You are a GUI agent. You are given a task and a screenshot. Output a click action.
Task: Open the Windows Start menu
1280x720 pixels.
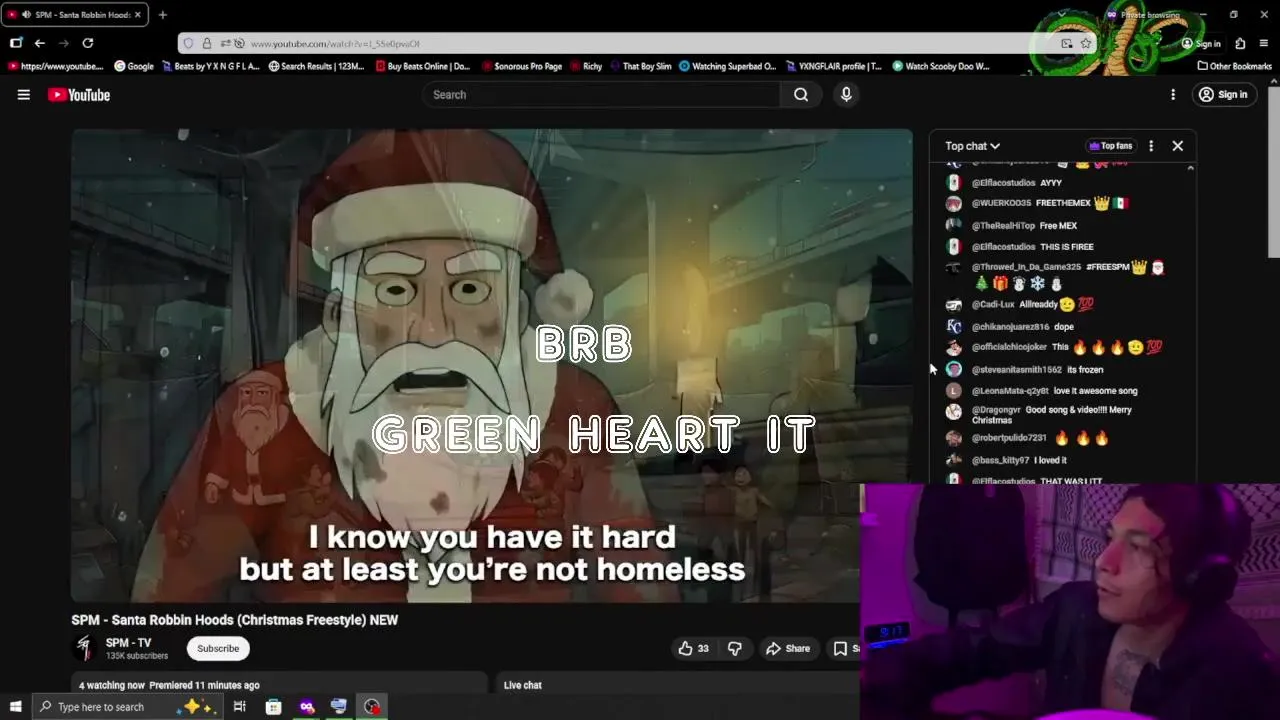pyautogui.click(x=15, y=707)
